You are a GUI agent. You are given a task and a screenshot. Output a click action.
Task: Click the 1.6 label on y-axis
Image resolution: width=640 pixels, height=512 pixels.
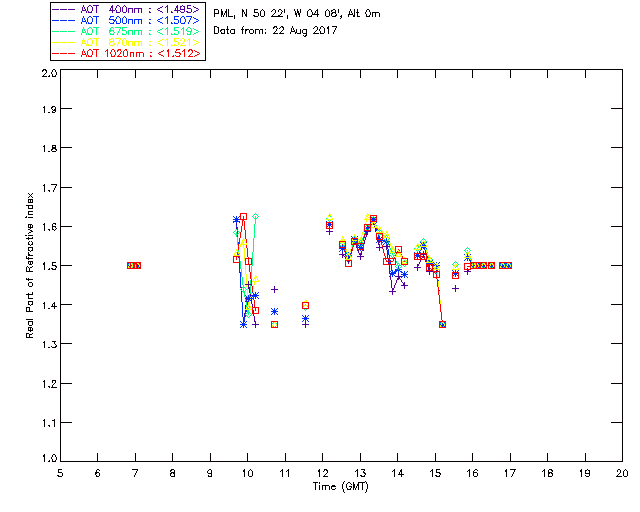[49, 227]
